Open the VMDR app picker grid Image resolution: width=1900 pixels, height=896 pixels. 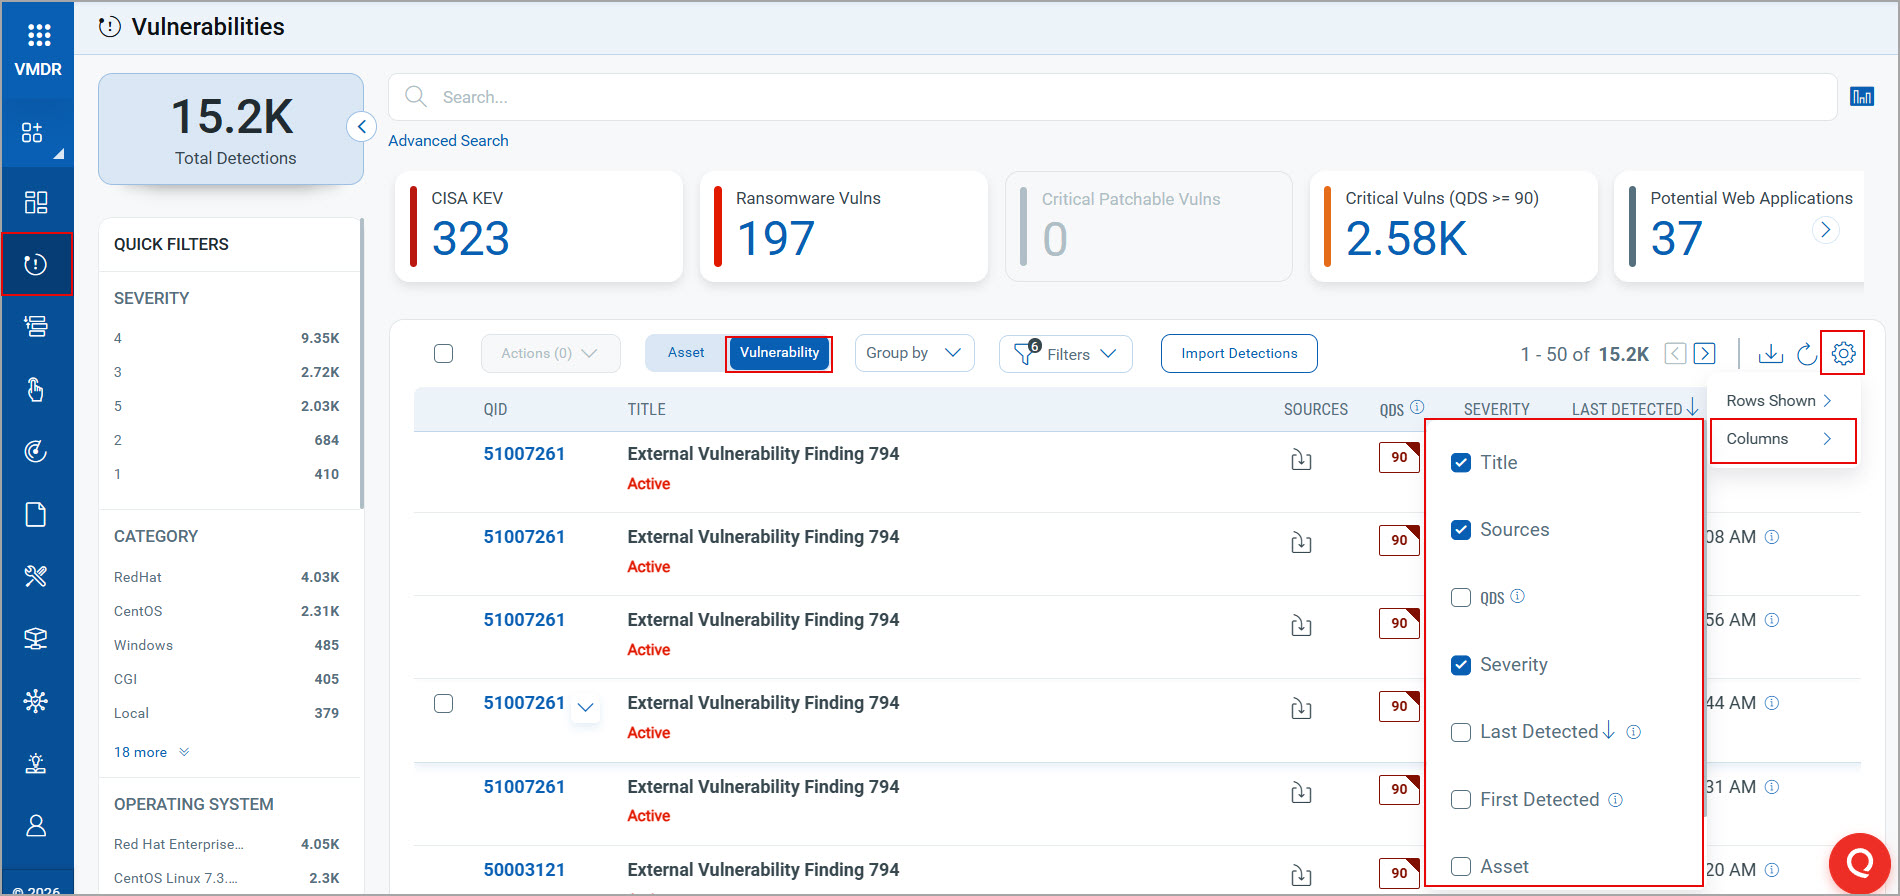[x=38, y=36]
